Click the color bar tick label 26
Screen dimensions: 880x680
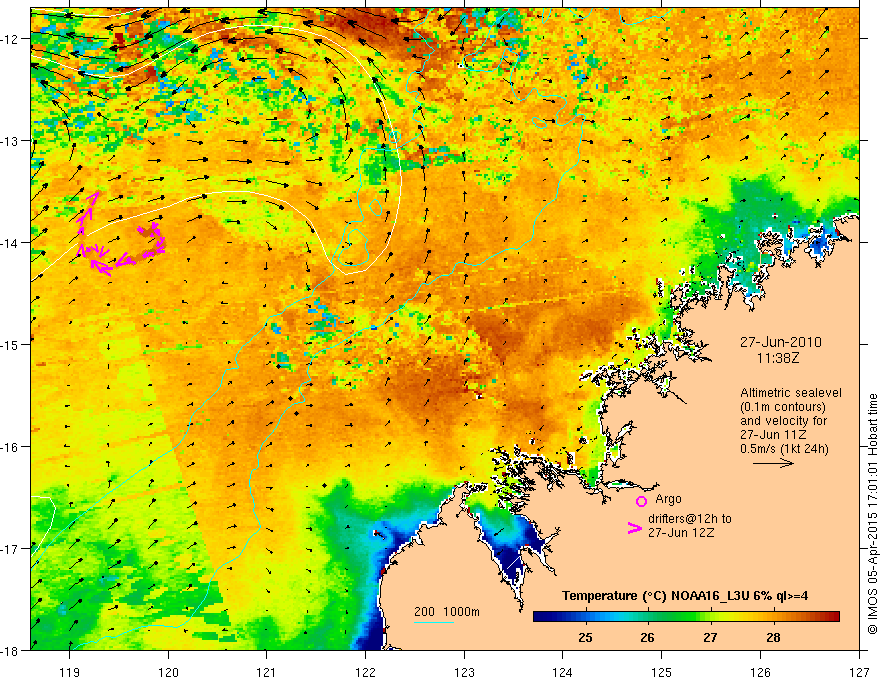coord(648,638)
